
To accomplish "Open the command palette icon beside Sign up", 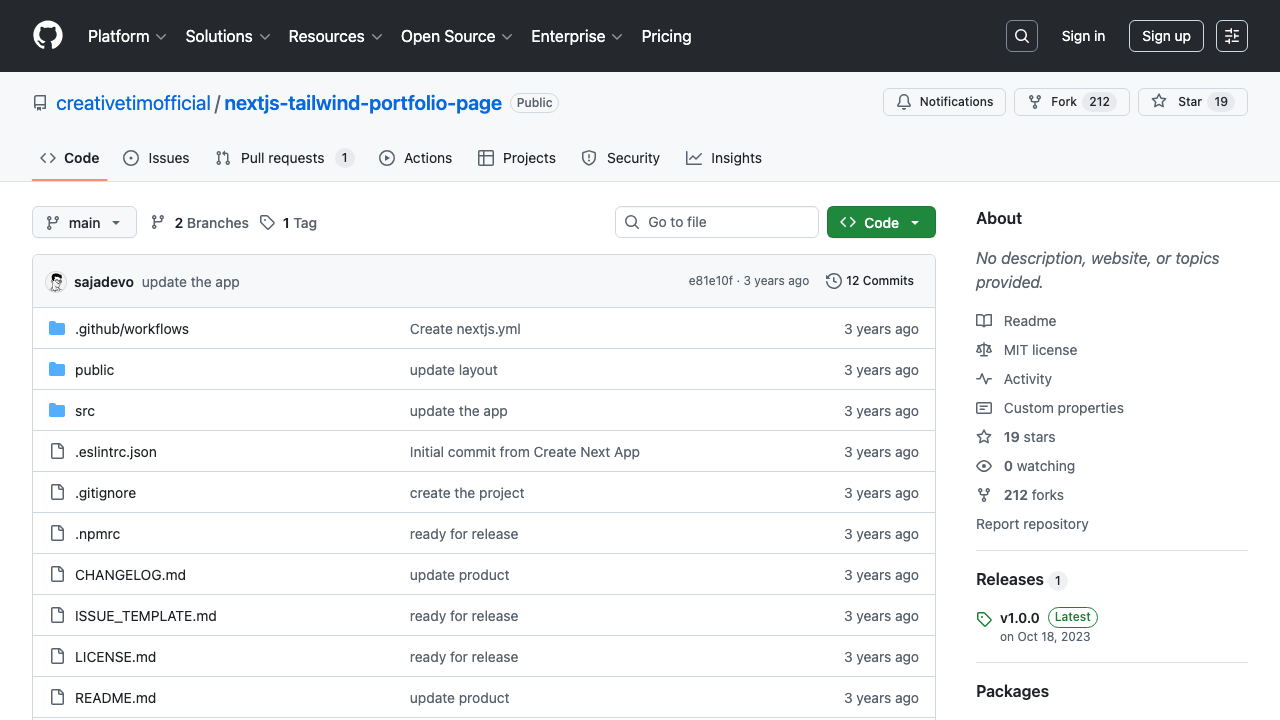I will tap(1231, 36).
